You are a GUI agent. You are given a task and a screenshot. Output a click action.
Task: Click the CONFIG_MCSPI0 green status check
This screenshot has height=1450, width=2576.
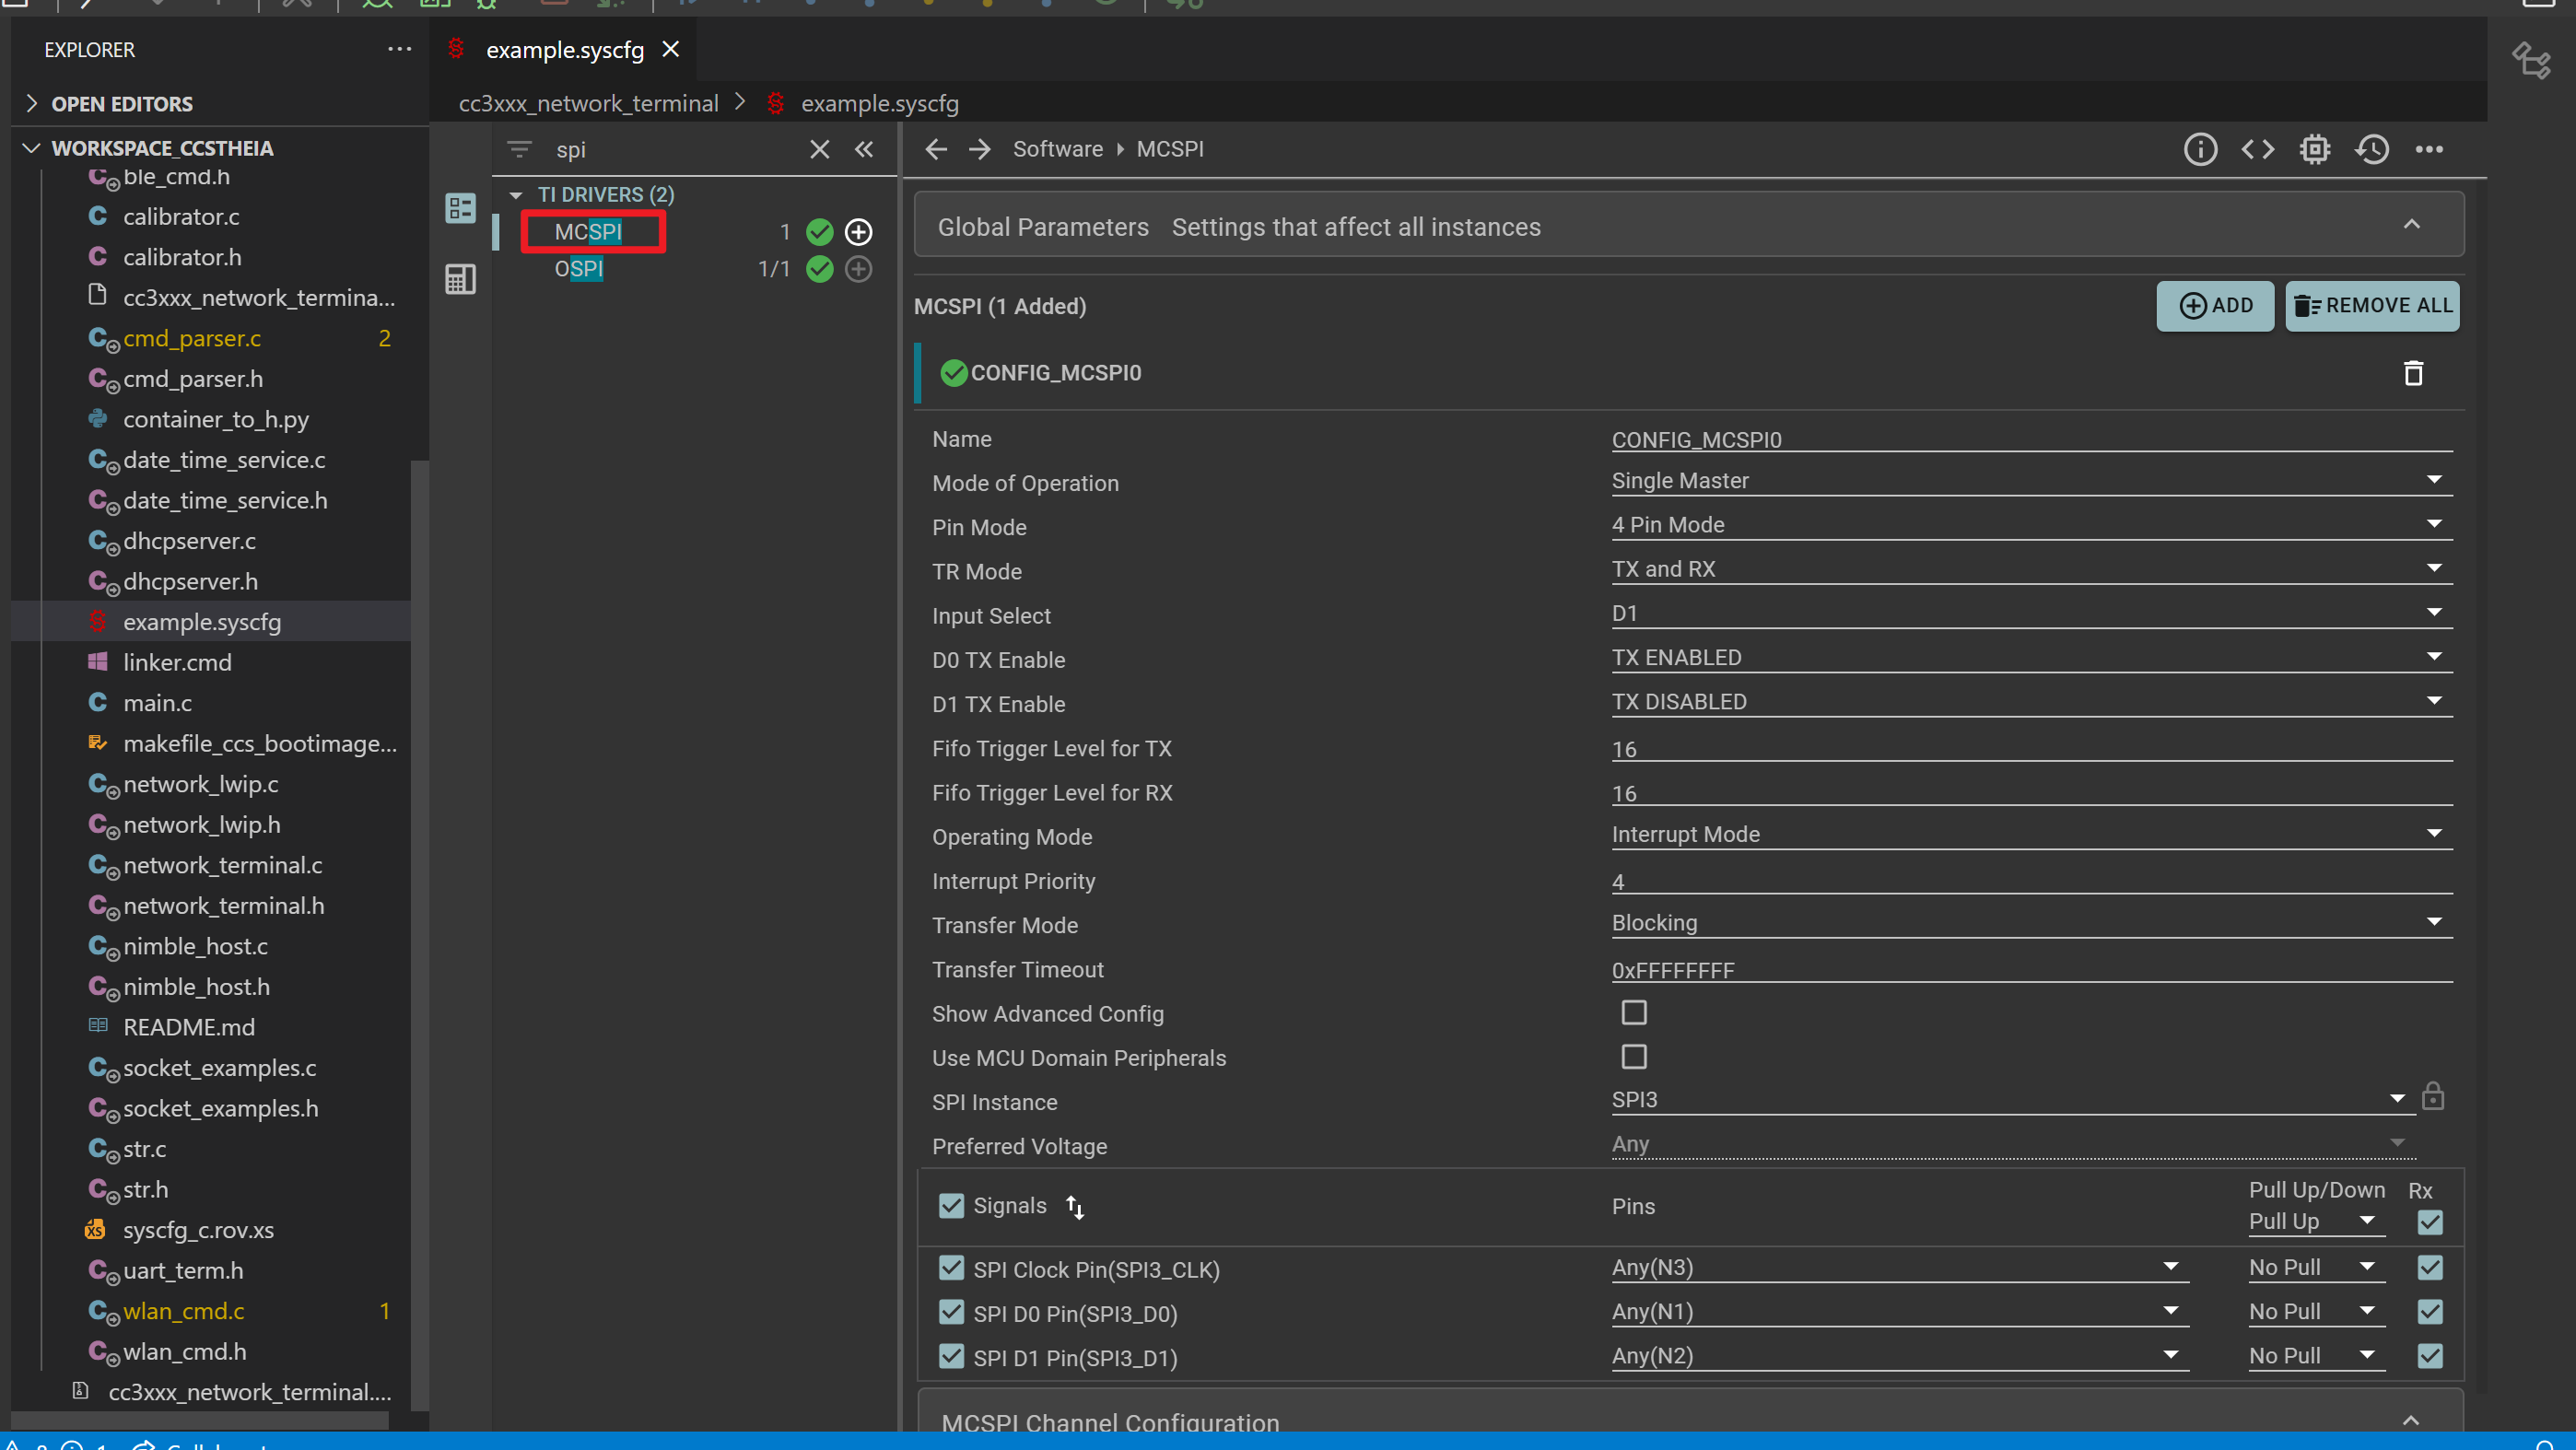click(954, 373)
